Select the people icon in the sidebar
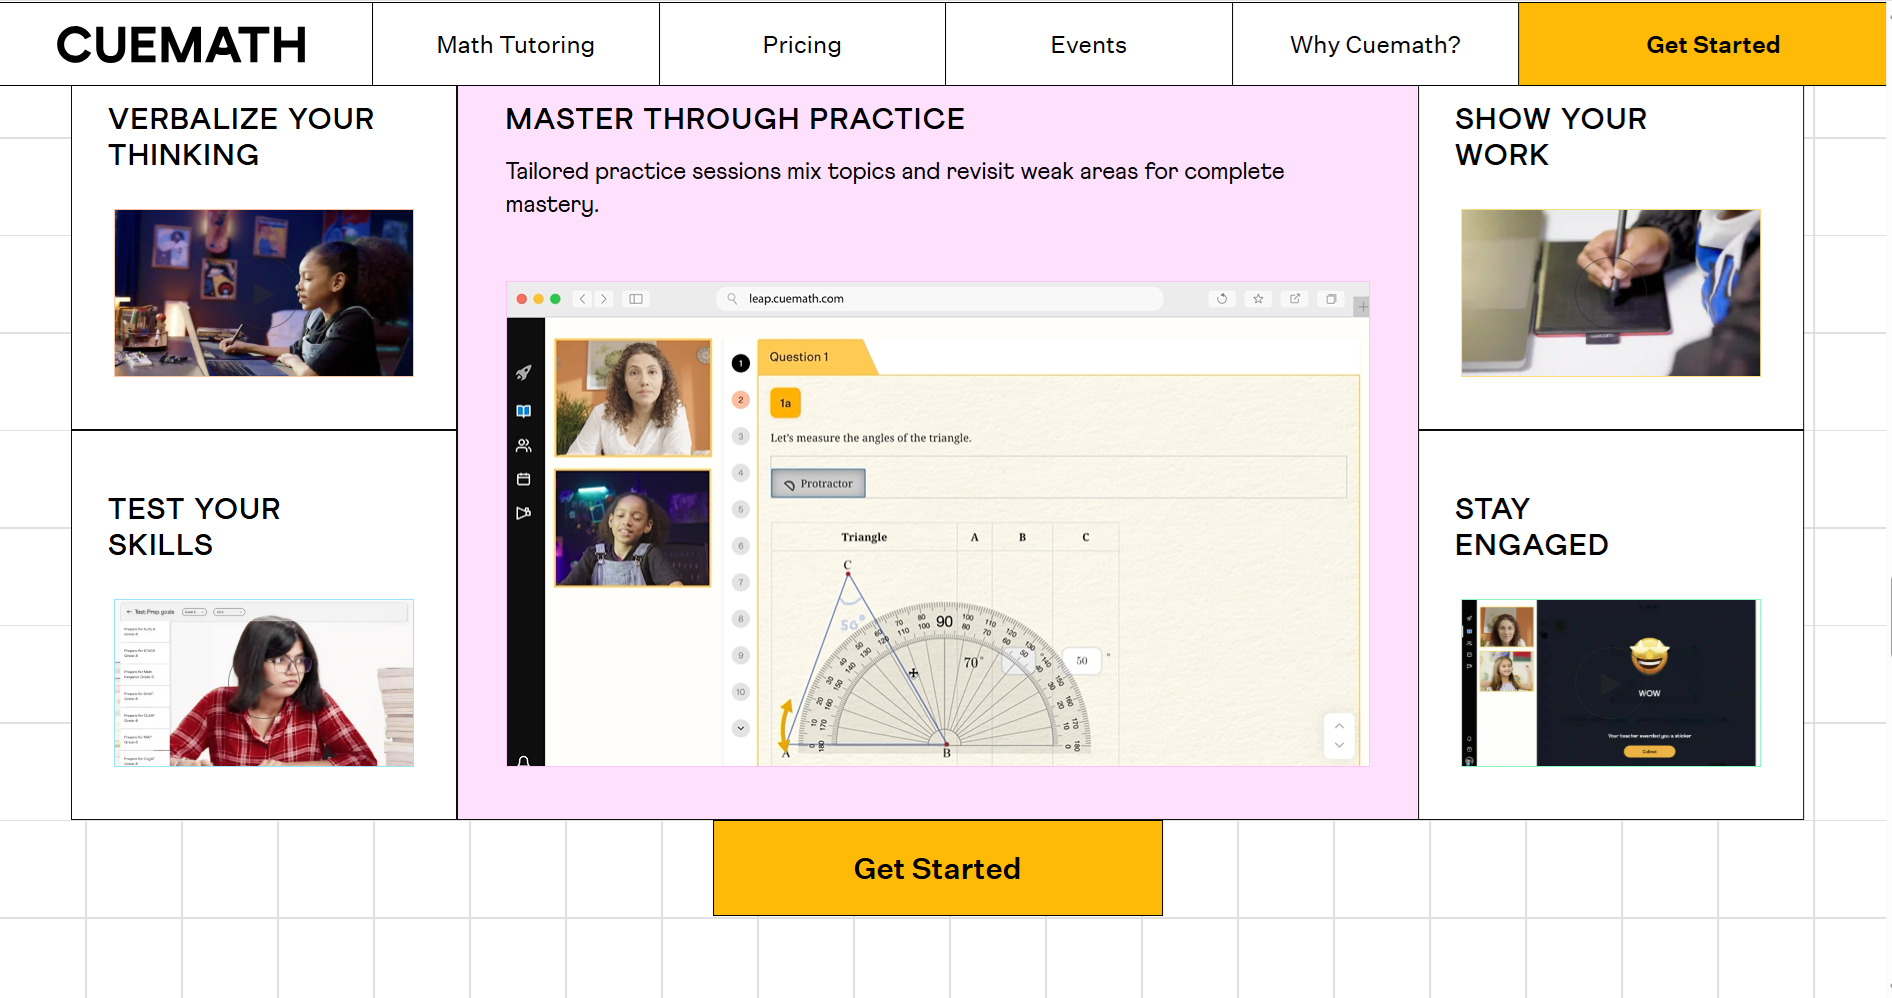The width and height of the screenshot is (1892, 998). click(523, 446)
